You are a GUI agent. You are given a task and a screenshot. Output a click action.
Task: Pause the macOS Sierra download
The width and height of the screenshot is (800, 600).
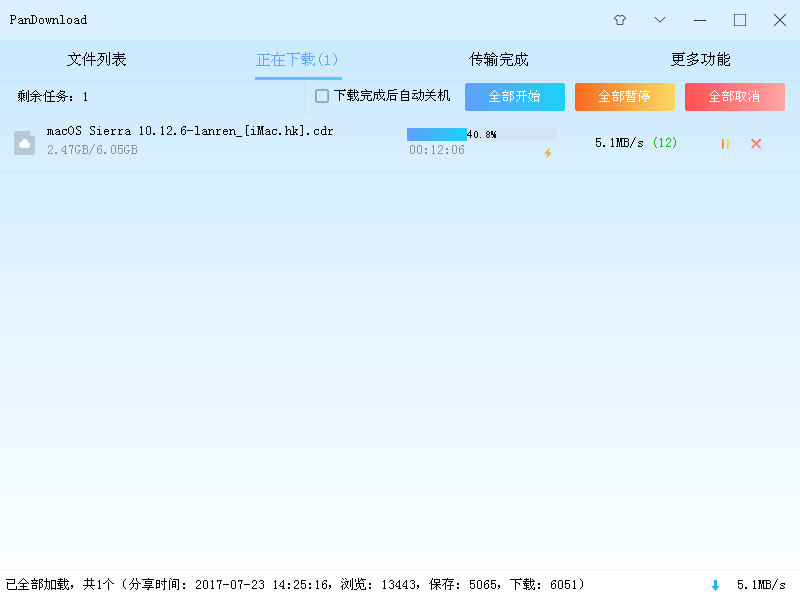coord(725,144)
